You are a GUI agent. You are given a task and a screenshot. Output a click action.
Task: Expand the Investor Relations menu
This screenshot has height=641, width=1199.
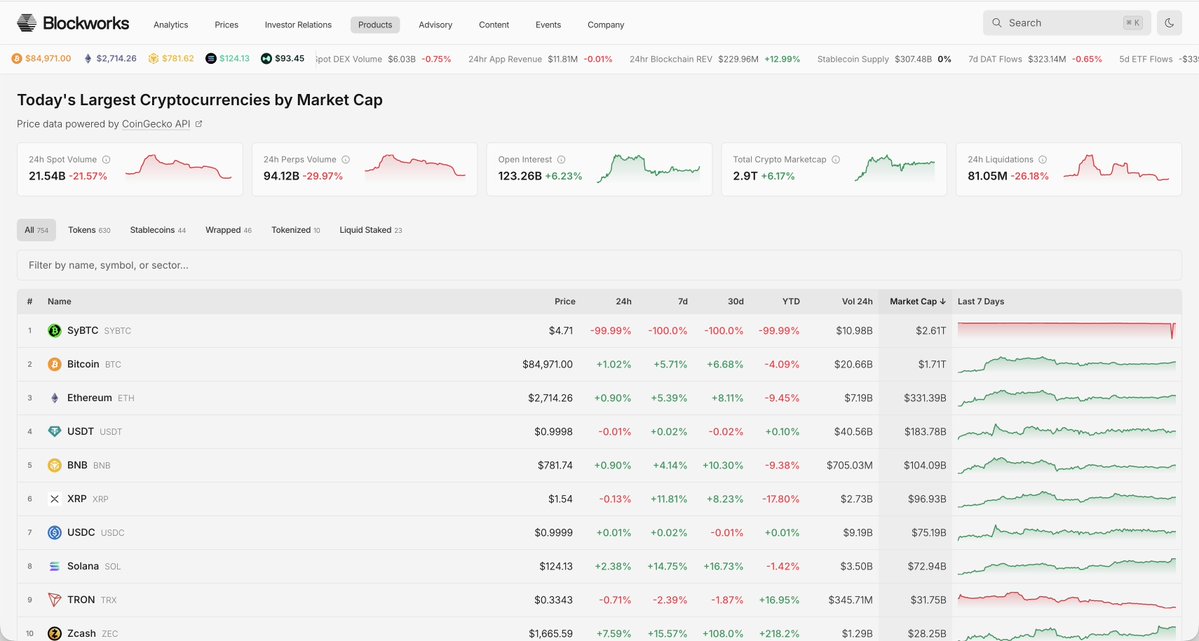[298, 24]
